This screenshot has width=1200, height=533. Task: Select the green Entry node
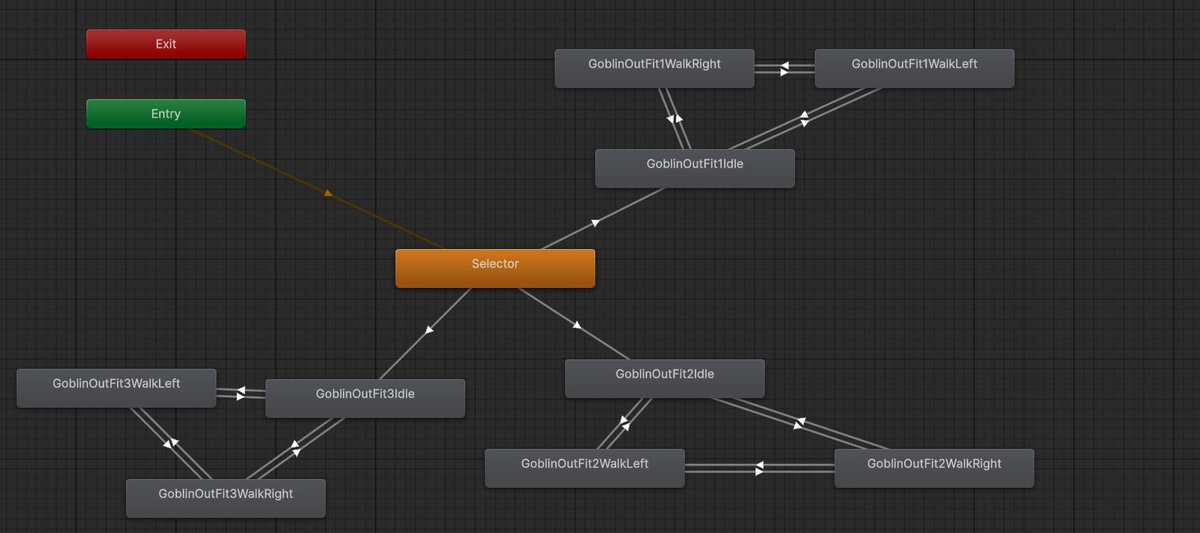pos(166,114)
